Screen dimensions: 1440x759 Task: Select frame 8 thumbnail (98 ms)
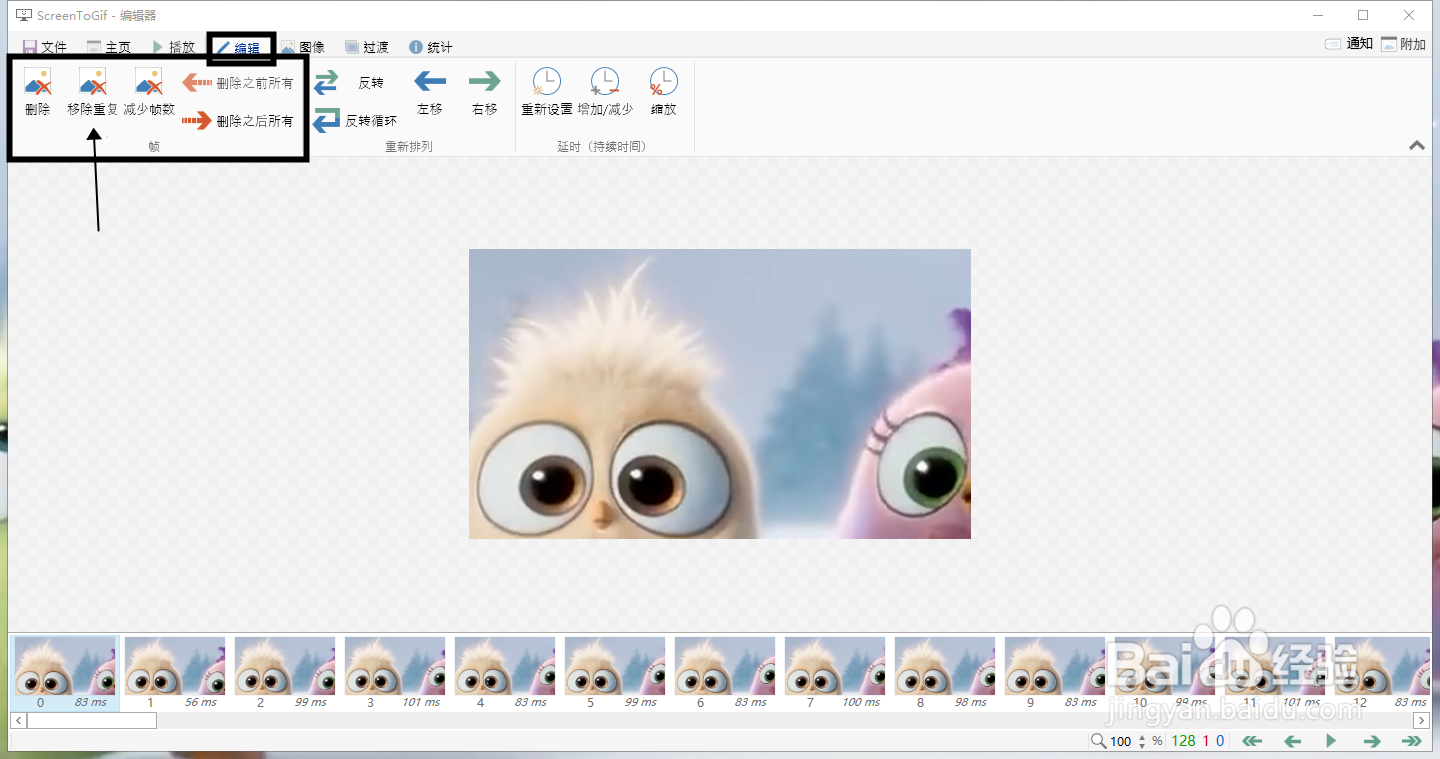tap(945, 673)
